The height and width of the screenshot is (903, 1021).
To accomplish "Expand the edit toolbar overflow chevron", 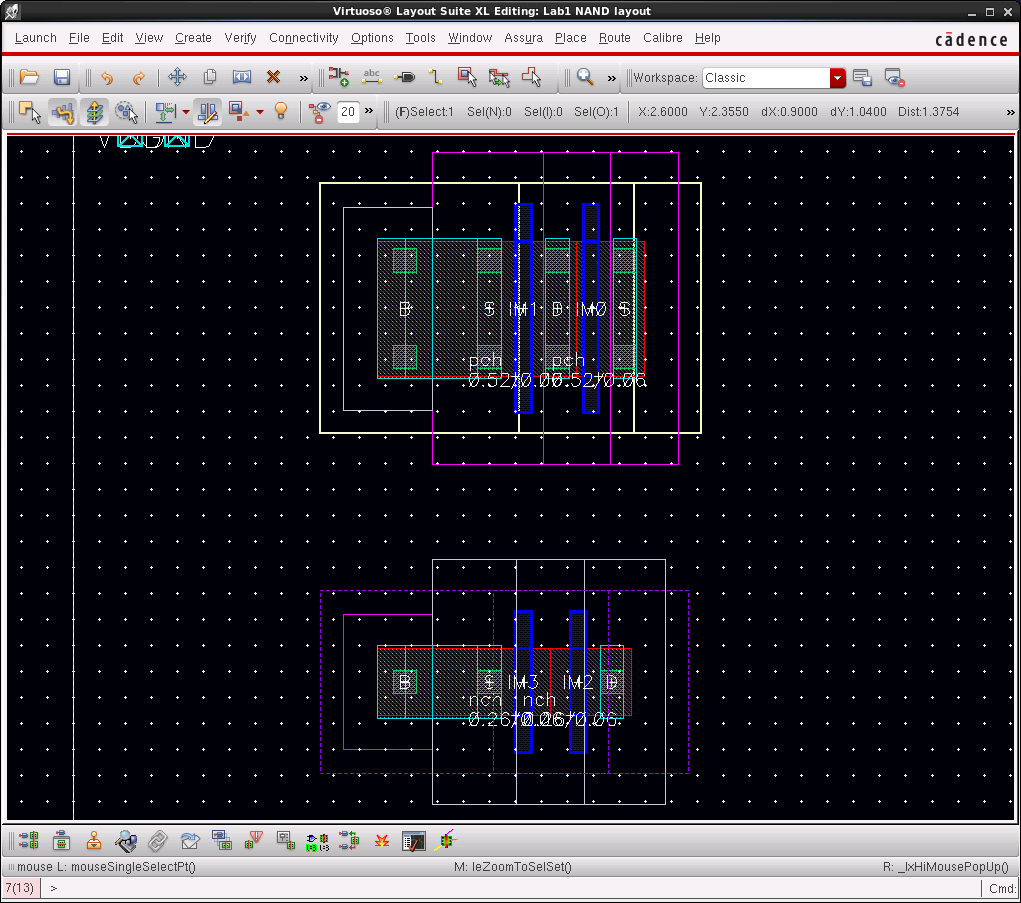I will click(x=303, y=78).
